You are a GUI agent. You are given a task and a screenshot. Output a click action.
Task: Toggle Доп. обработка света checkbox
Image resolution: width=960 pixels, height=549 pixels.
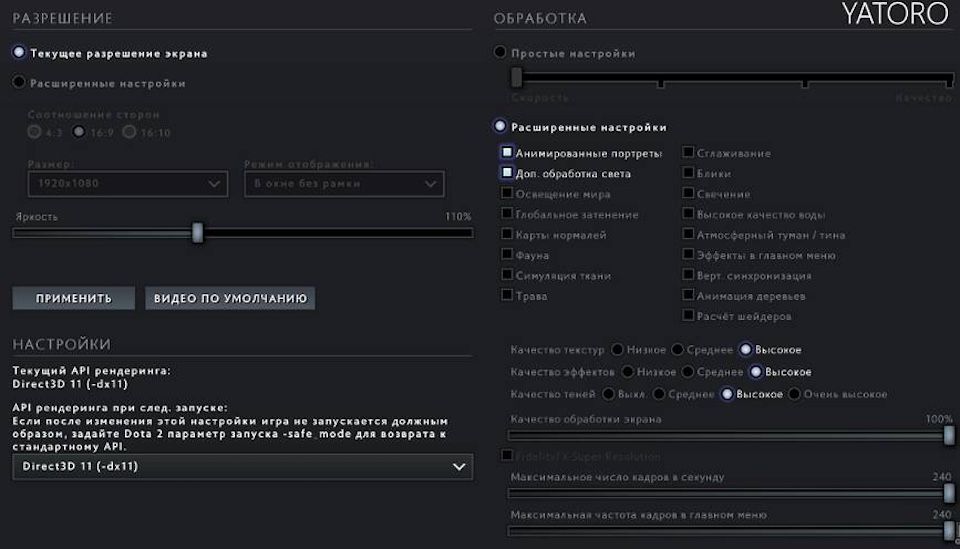[507, 173]
